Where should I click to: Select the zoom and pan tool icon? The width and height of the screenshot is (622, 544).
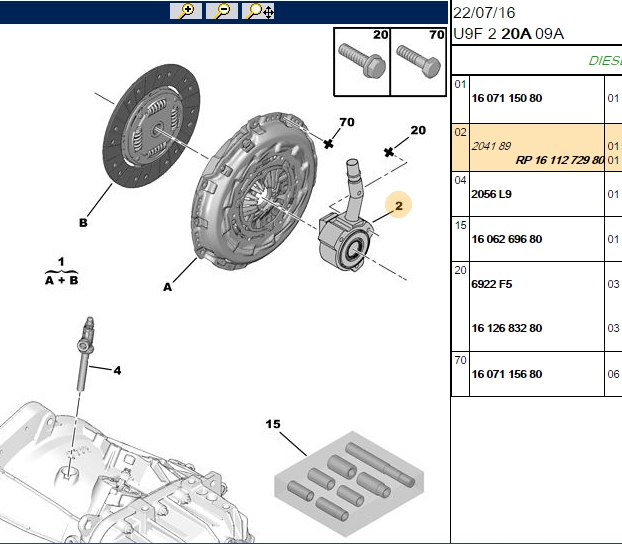pos(258,11)
